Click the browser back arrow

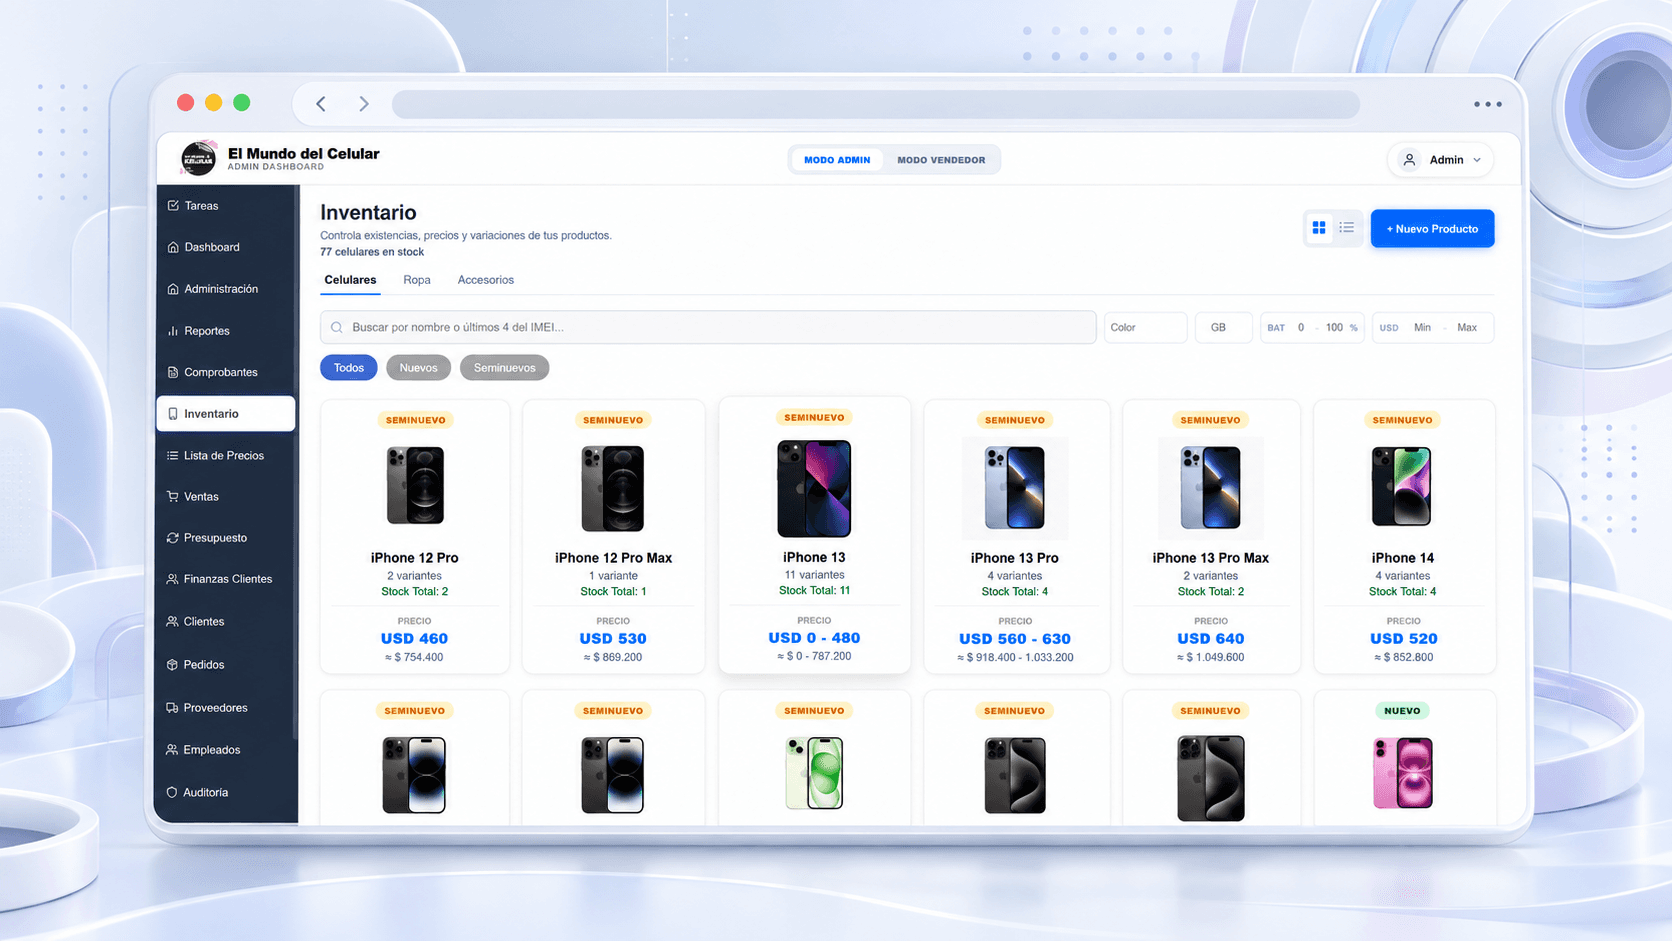(321, 104)
